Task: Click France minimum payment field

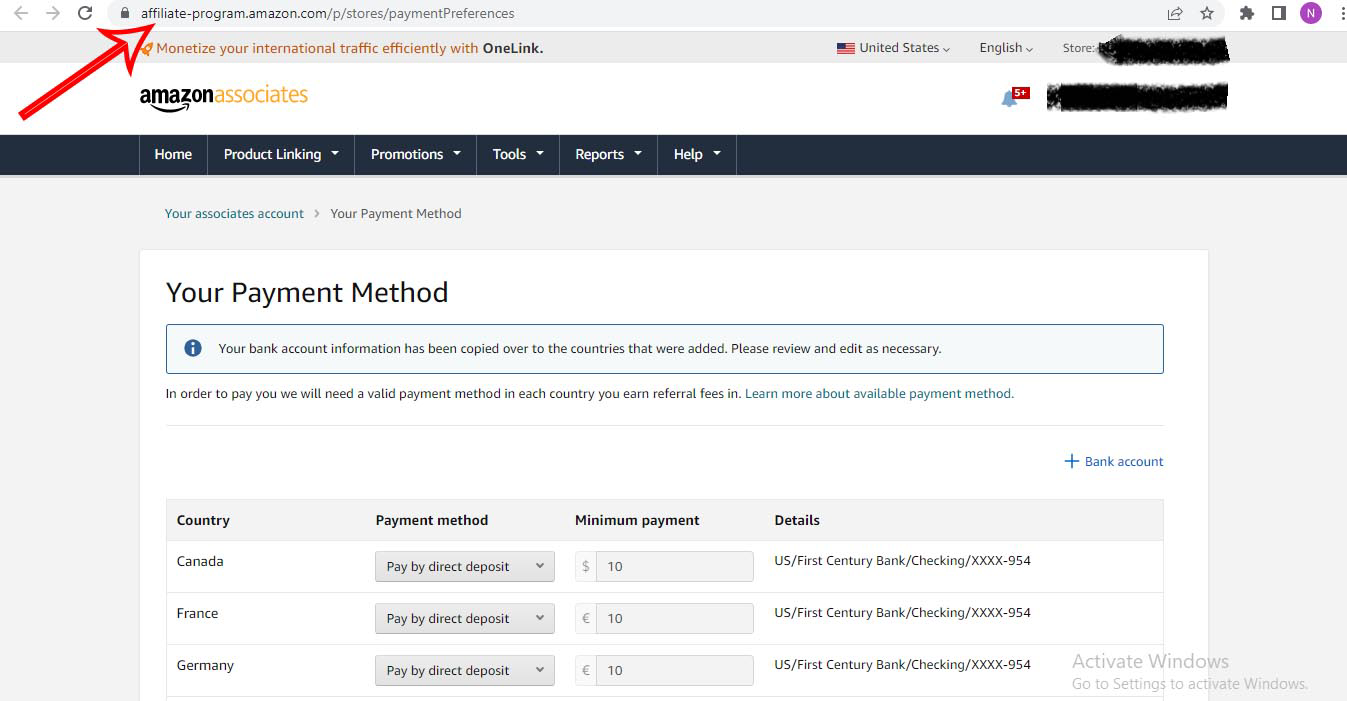Action: coord(674,618)
